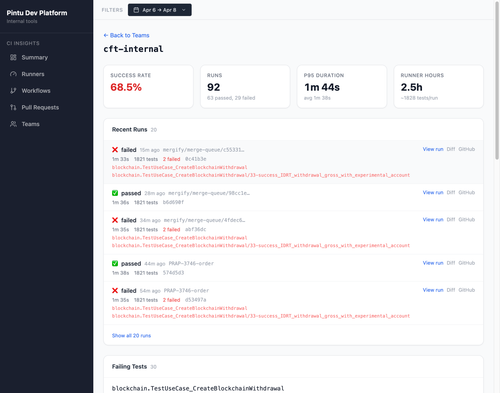Open GitHub link for 28m ago run
Image resolution: width=500 pixels, height=393 pixels.
point(467,192)
